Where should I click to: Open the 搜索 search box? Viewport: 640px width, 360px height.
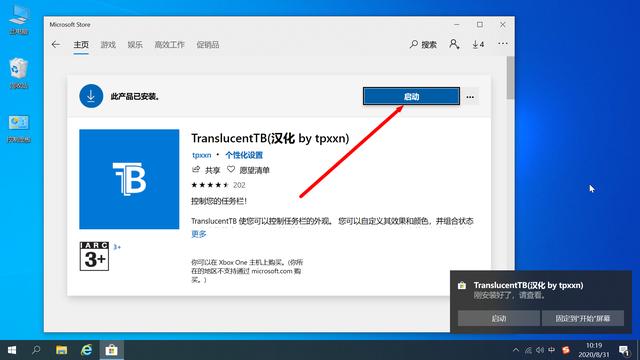(x=423, y=44)
